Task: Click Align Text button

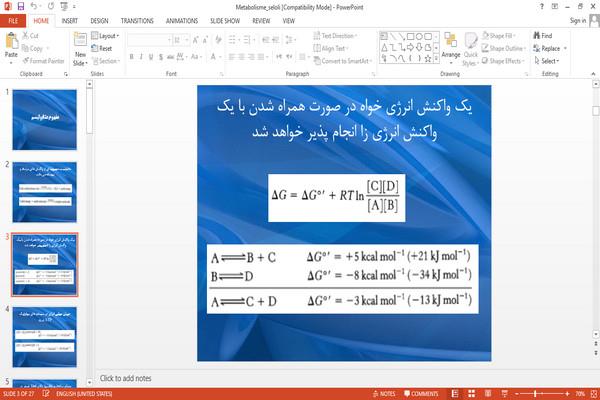Action: [331, 48]
